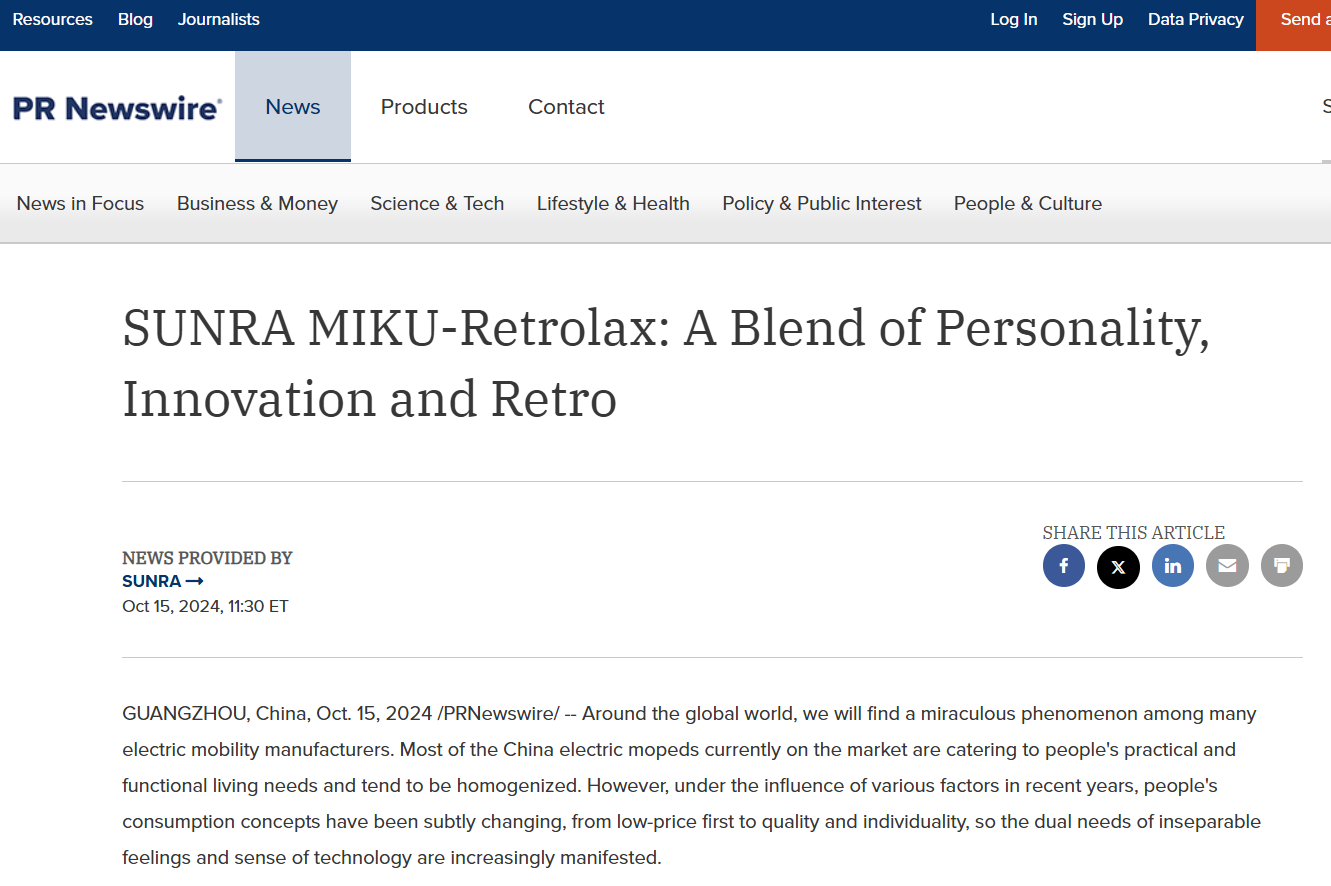Click Log In
This screenshot has width=1331, height=886.
[x=1013, y=20]
